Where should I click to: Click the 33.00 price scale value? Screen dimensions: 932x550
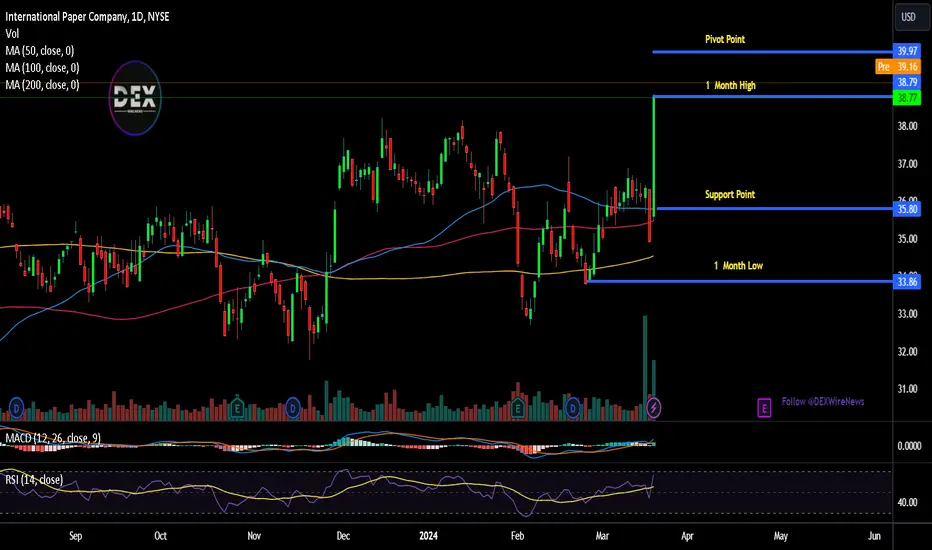(908, 313)
